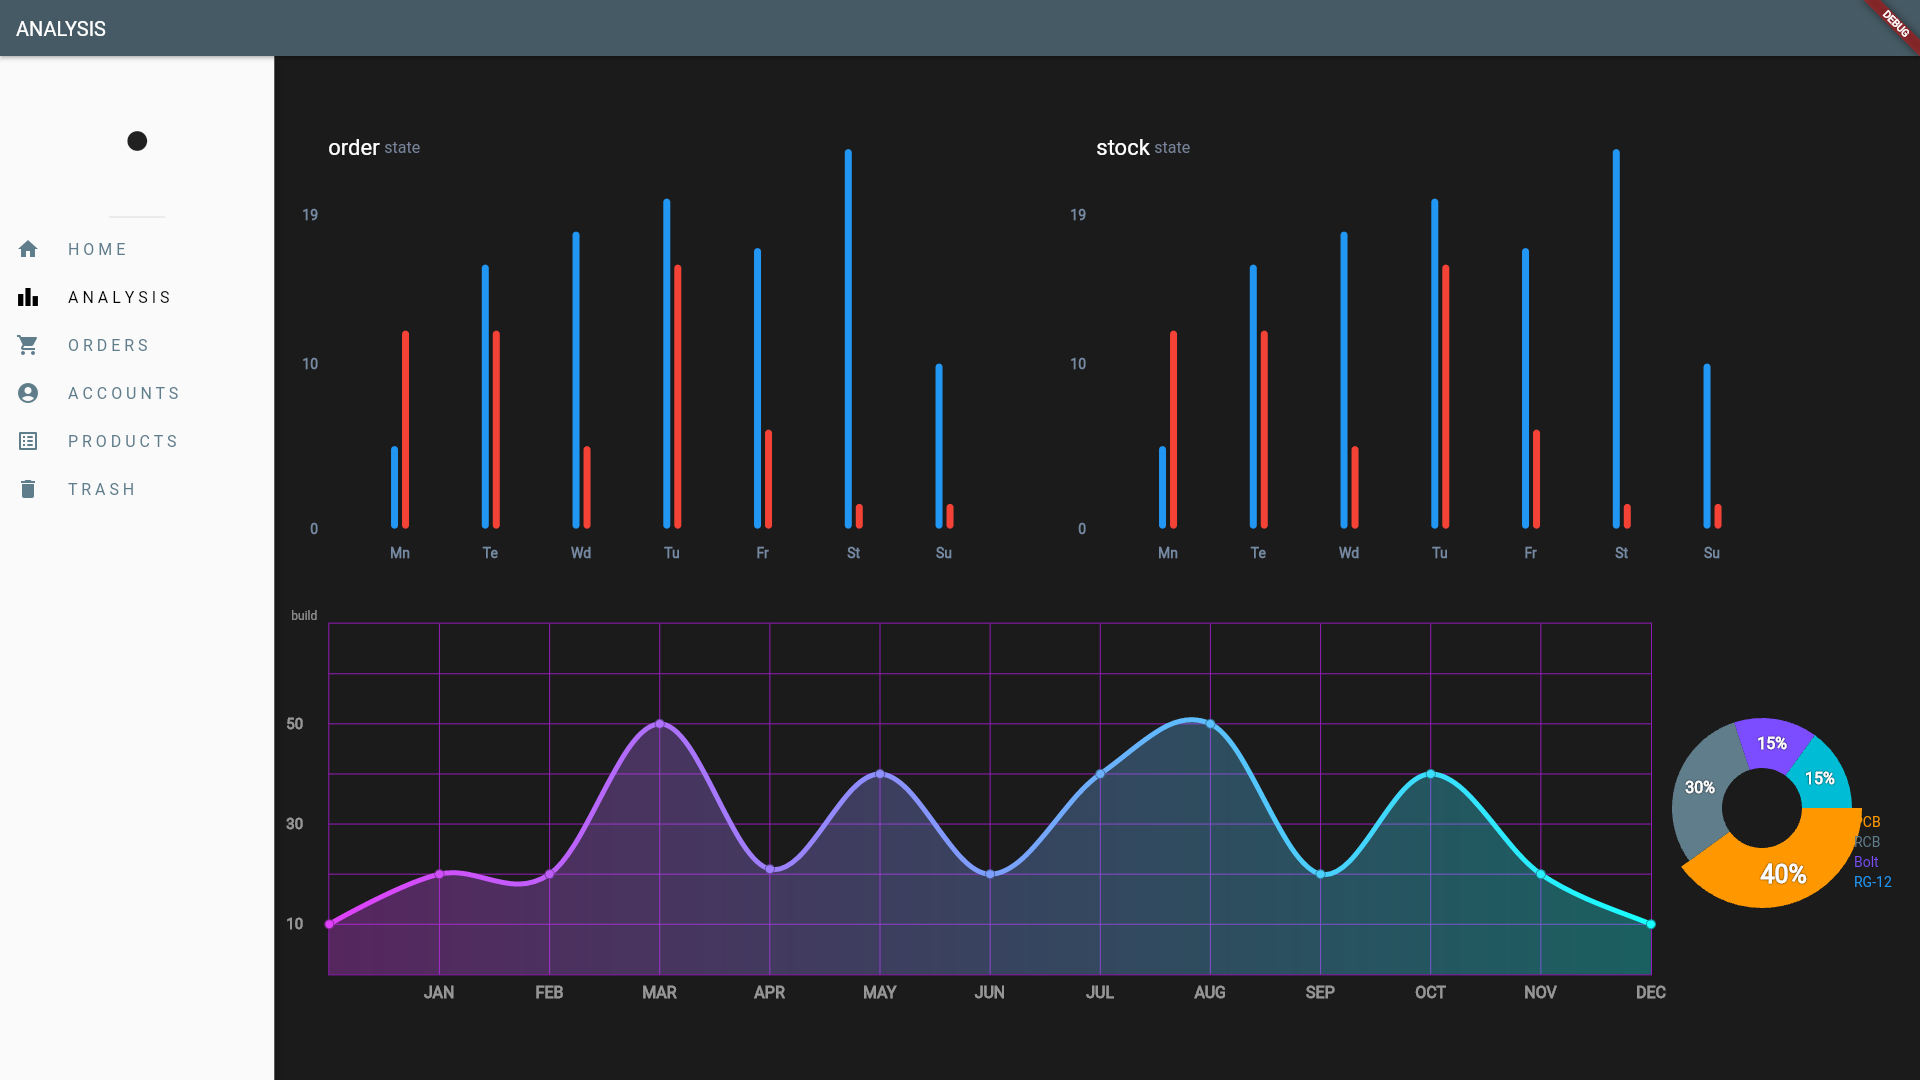
Task: Go to ACCOUNTS page label
Action: tap(124, 393)
